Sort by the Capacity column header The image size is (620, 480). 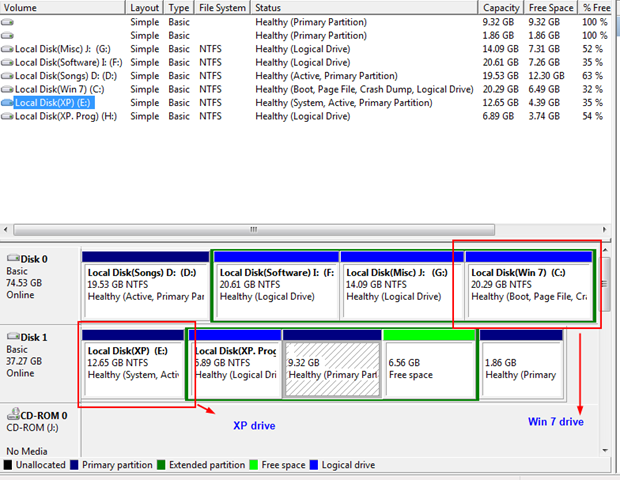pos(501,8)
